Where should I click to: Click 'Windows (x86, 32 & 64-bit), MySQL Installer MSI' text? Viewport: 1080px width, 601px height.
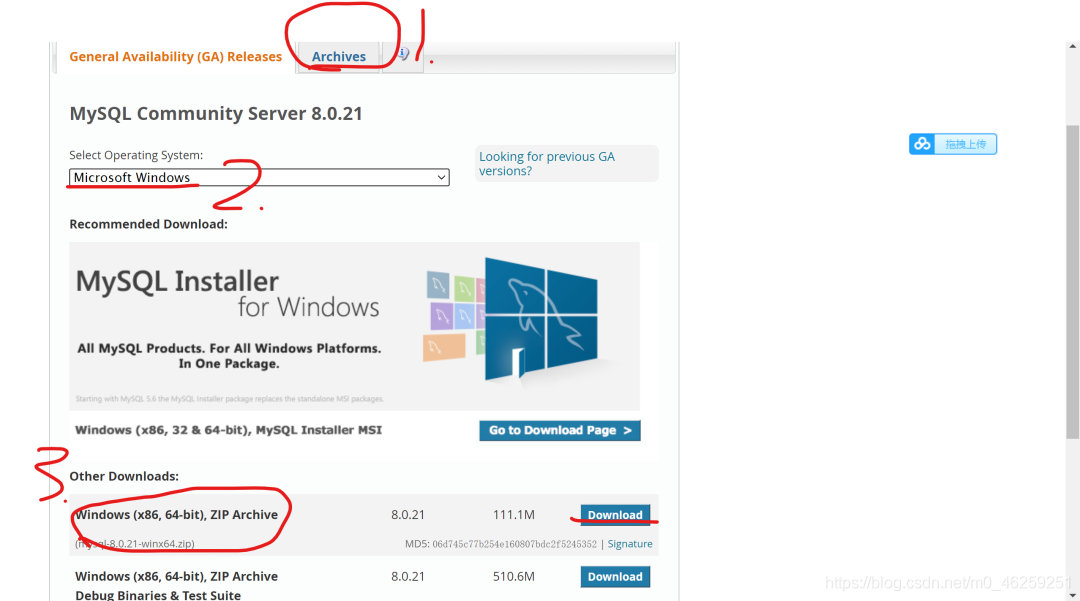(228, 430)
